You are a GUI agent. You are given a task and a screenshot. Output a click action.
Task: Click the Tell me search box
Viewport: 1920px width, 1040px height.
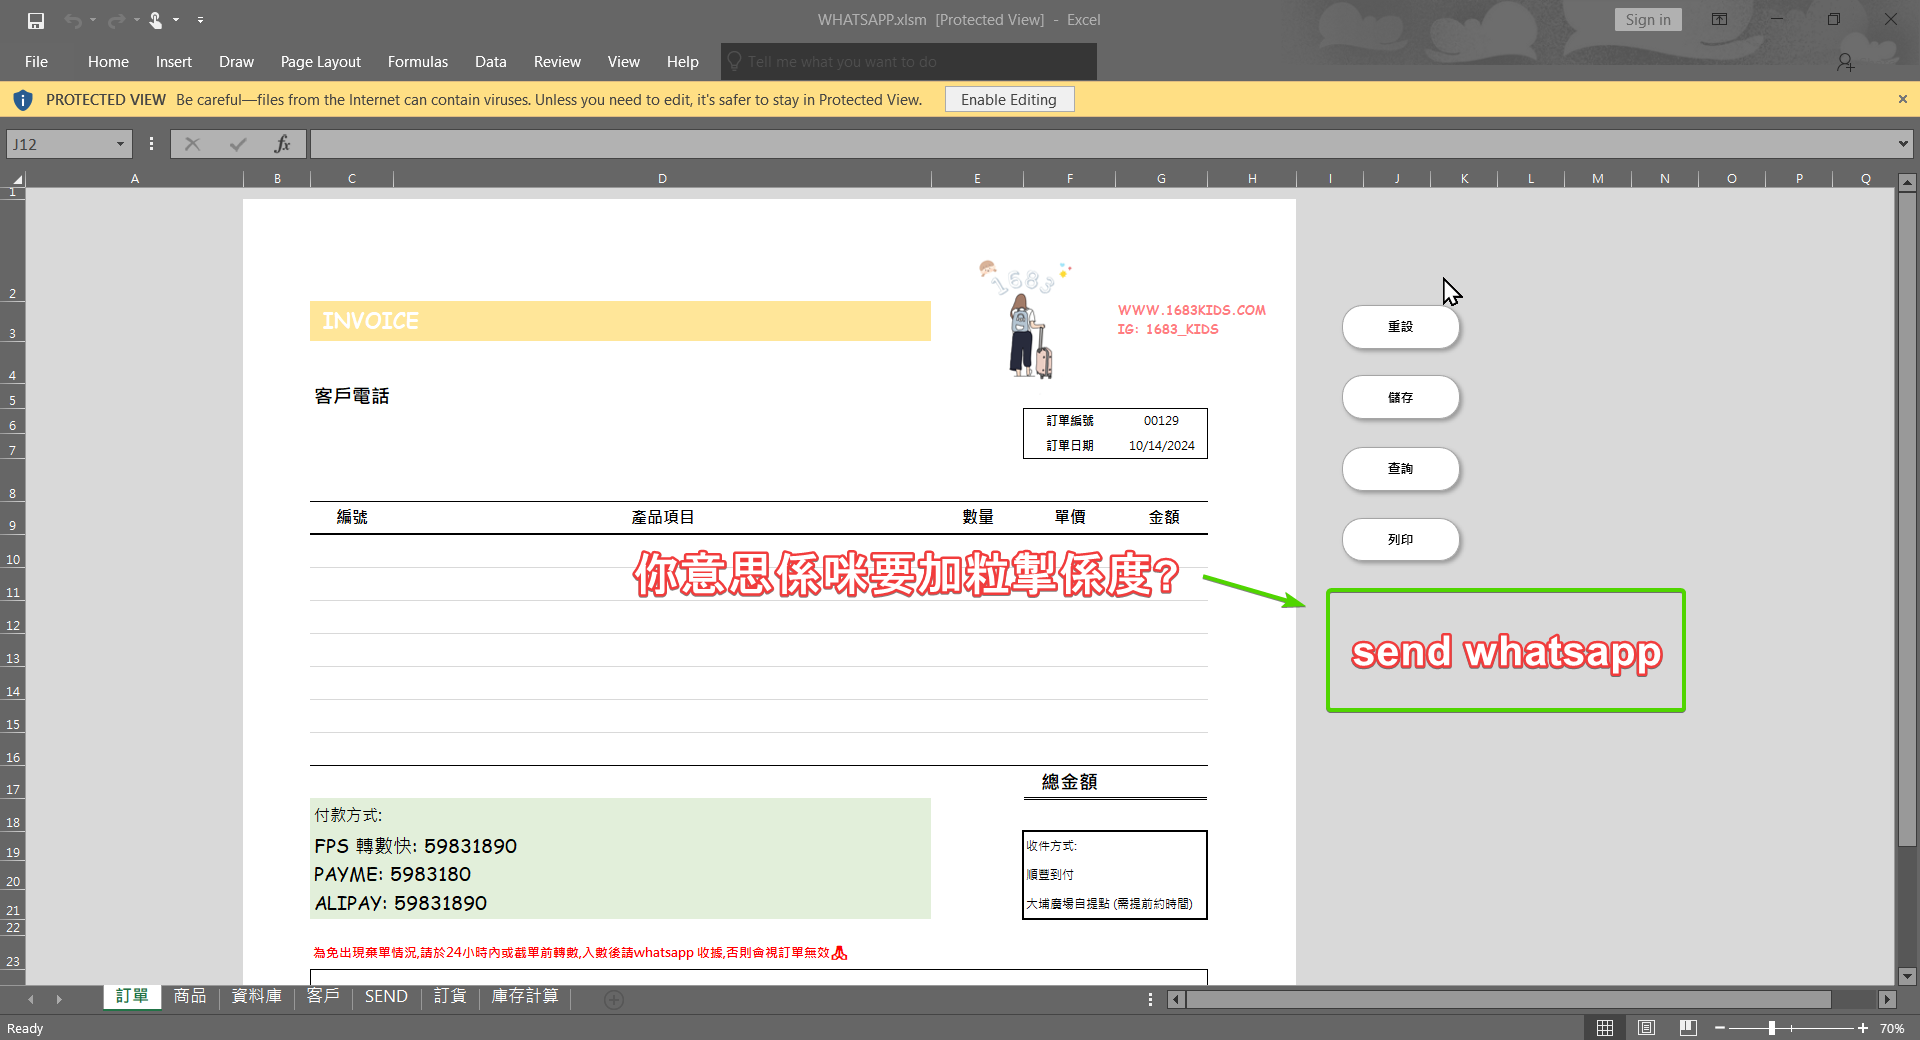908,62
